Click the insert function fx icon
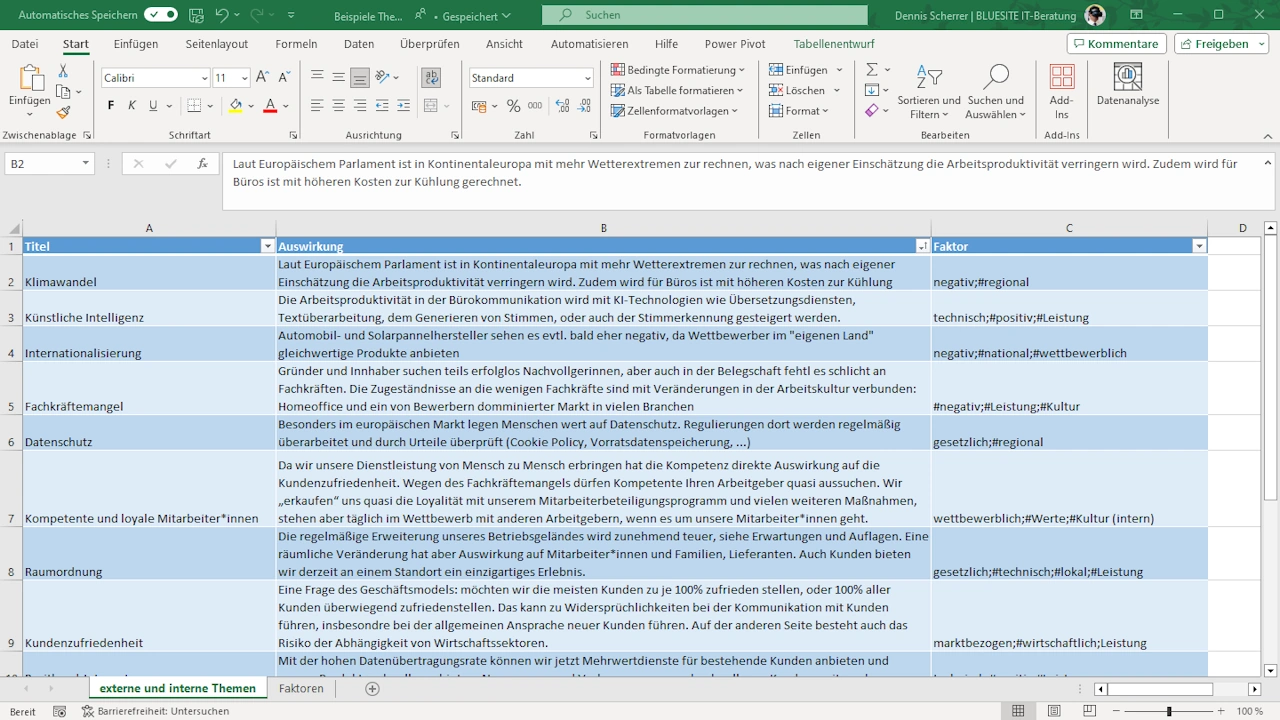The image size is (1280, 720). pos(202,164)
